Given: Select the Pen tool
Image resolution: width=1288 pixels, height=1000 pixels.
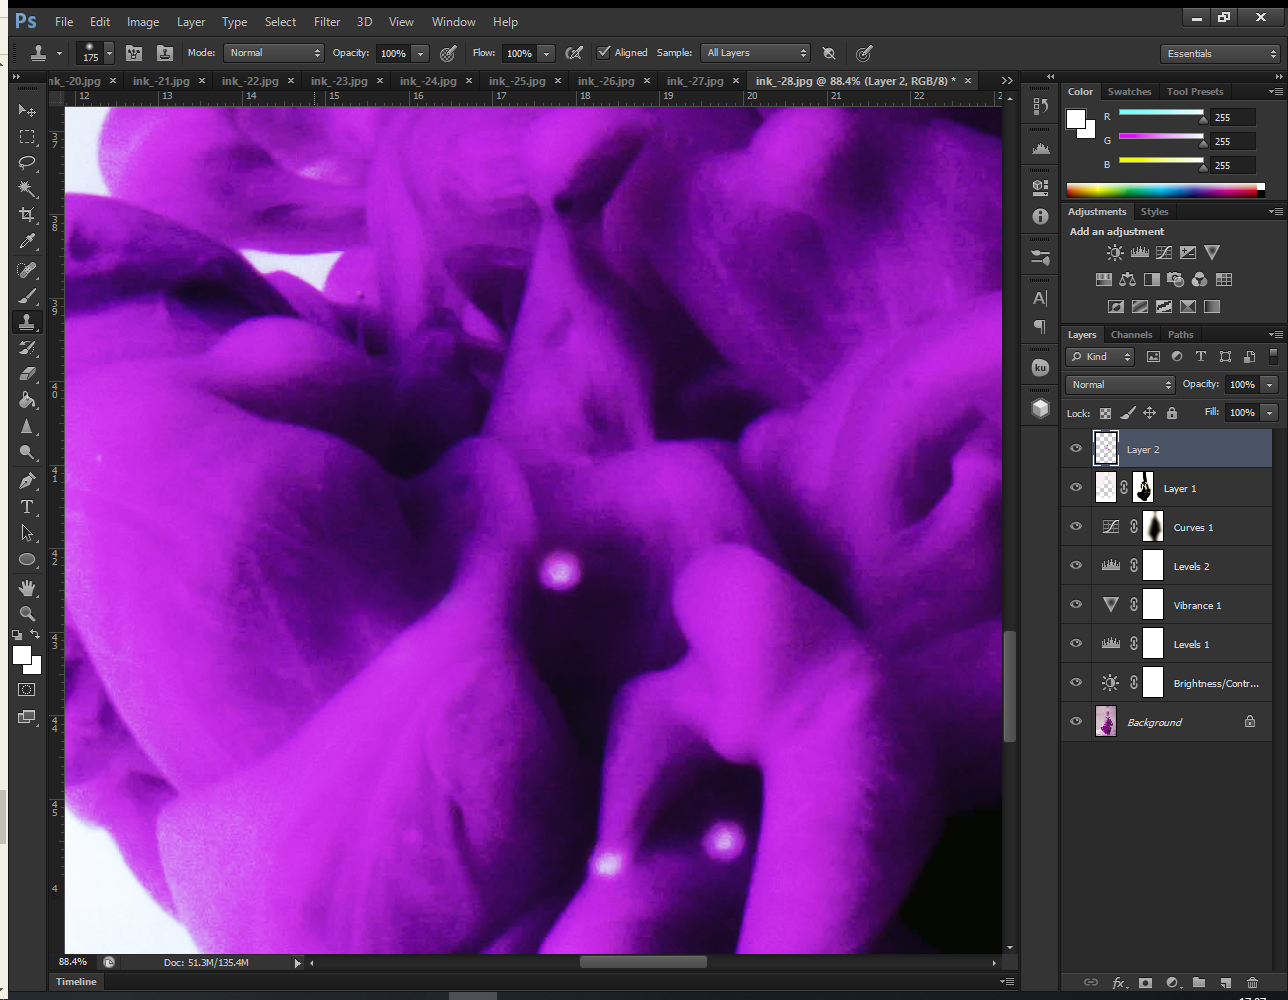Looking at the screenshot, I should 27,481.
